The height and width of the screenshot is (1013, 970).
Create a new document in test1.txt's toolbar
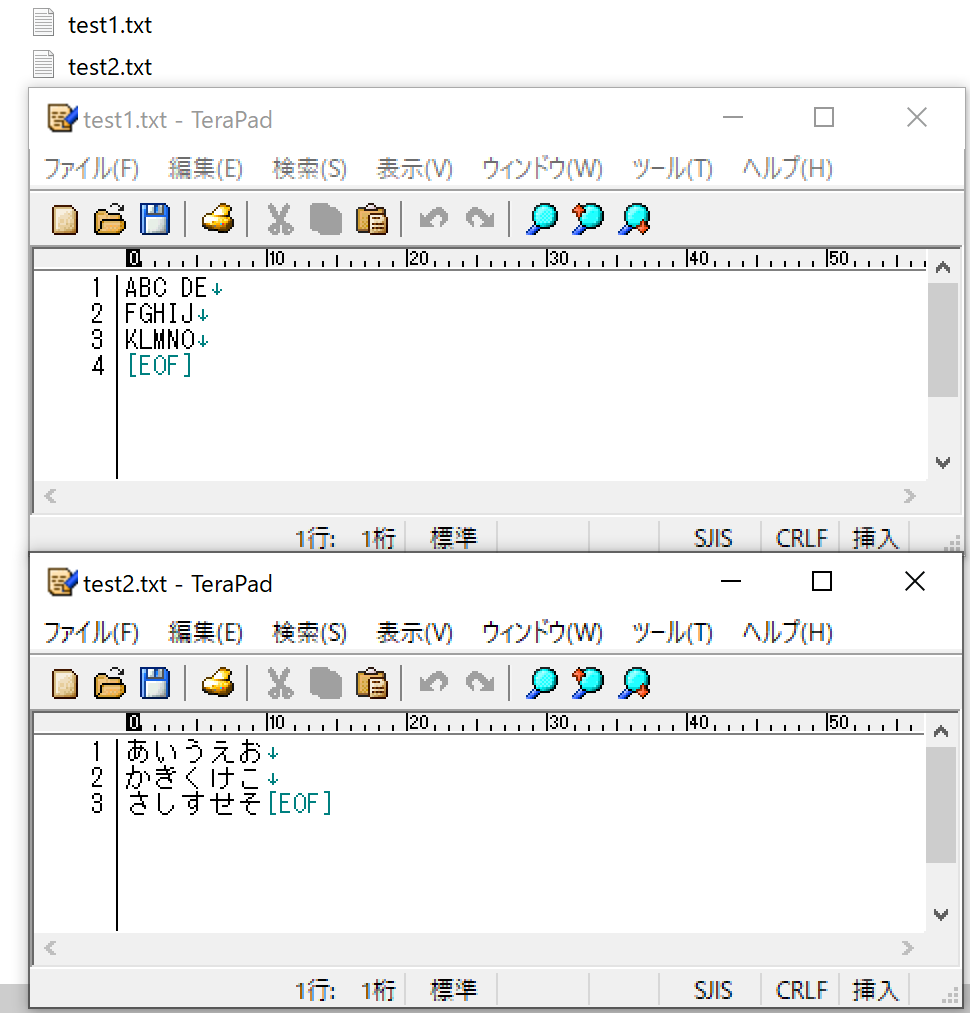pos(63,219)
